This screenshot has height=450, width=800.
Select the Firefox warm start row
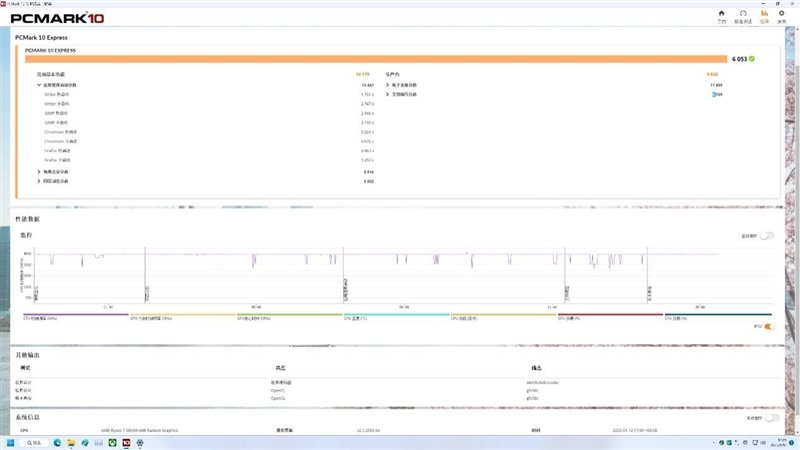(209, 151)
